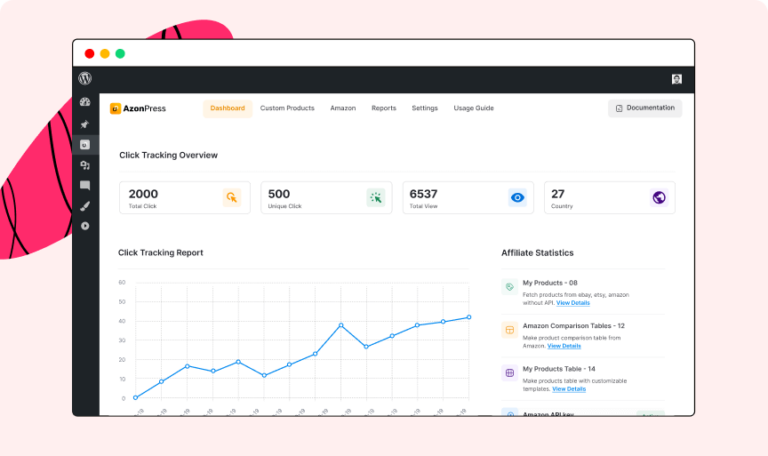This screenshot has height=456, width=768.
Task: Click View Details under Amazon Comparison Tables
Action: [564, 346]
